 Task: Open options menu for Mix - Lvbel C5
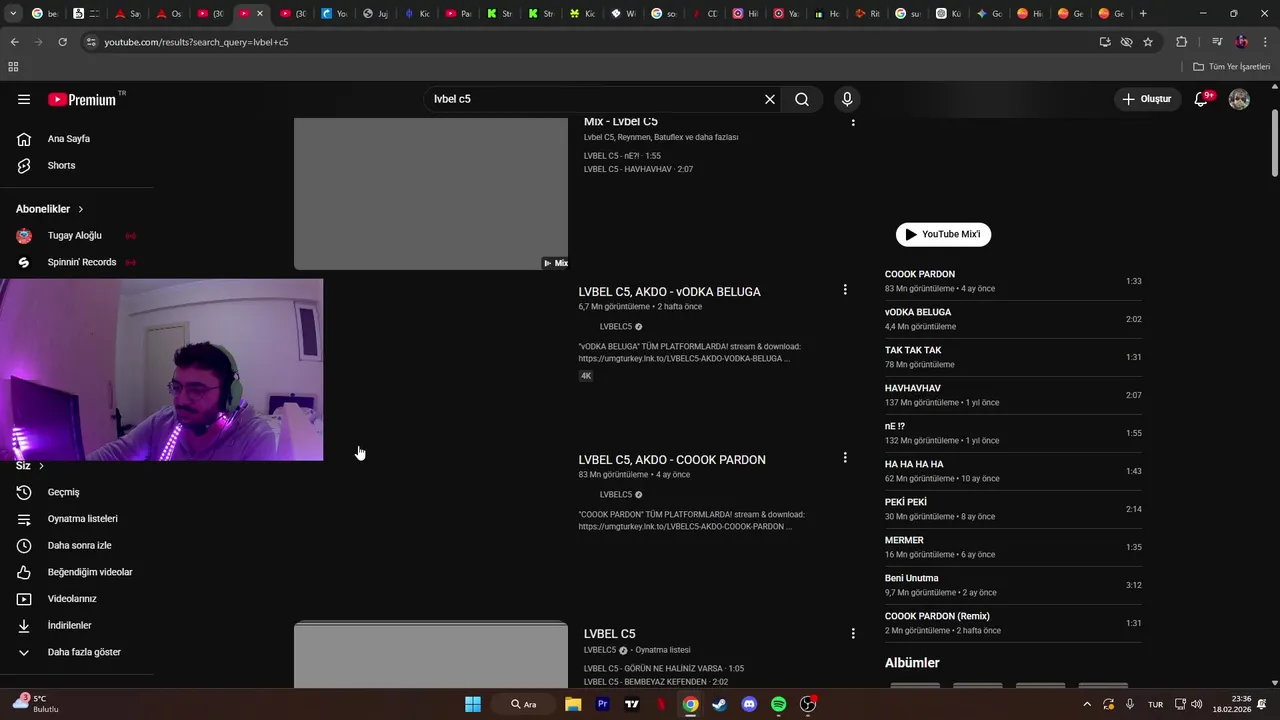(x=853, y=122)
